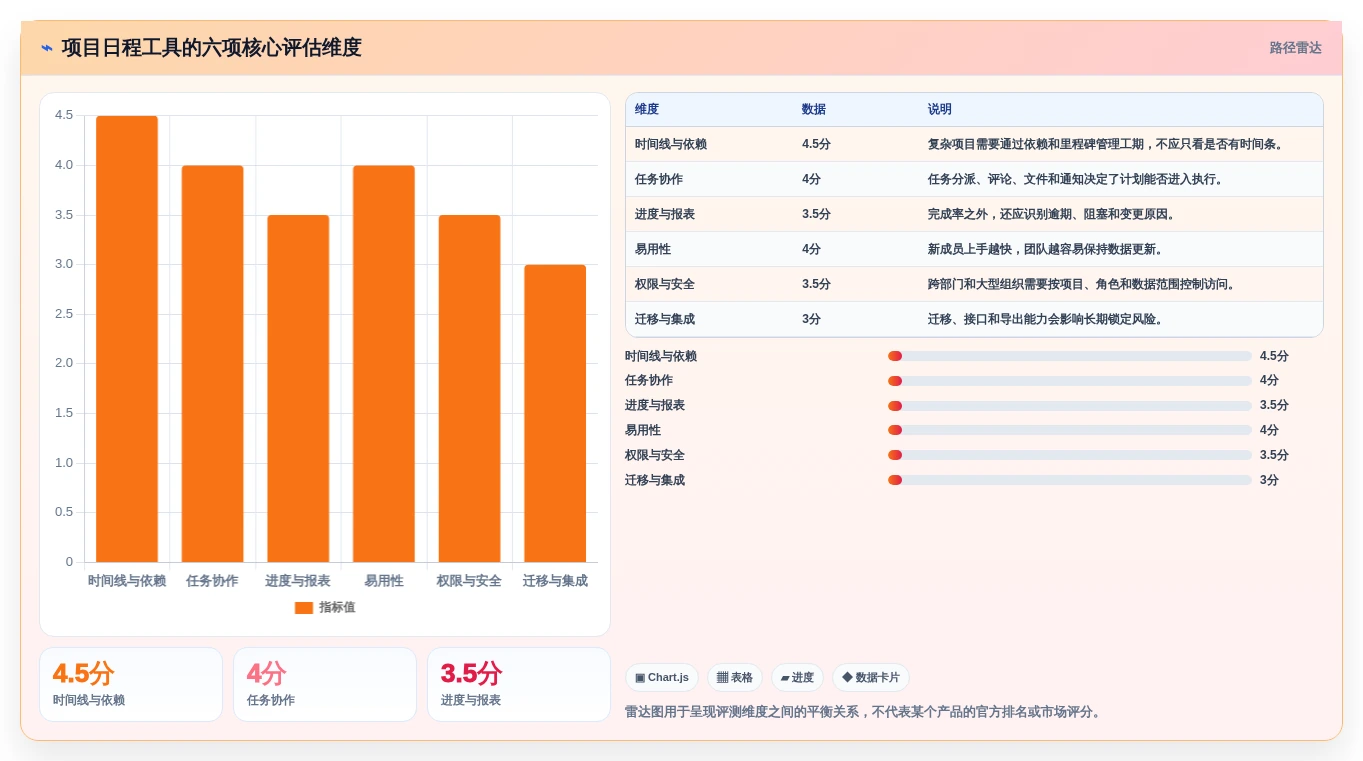This screenshot has height=761, width=1363.
Task: Click the page title 项目日程工具的六项核心评估维度
Action: coord(211,48)
